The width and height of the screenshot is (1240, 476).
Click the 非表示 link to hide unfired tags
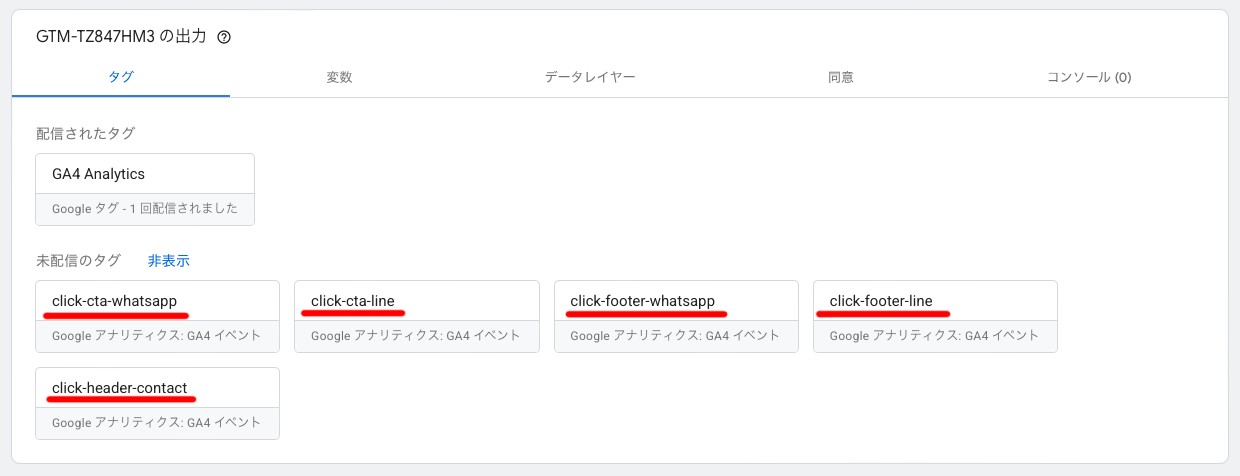[168, 261]
